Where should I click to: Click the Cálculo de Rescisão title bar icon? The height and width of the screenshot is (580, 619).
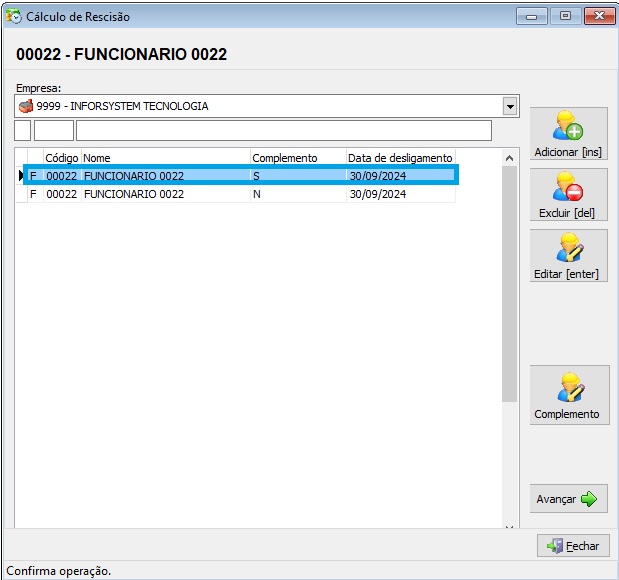[14, 16]
